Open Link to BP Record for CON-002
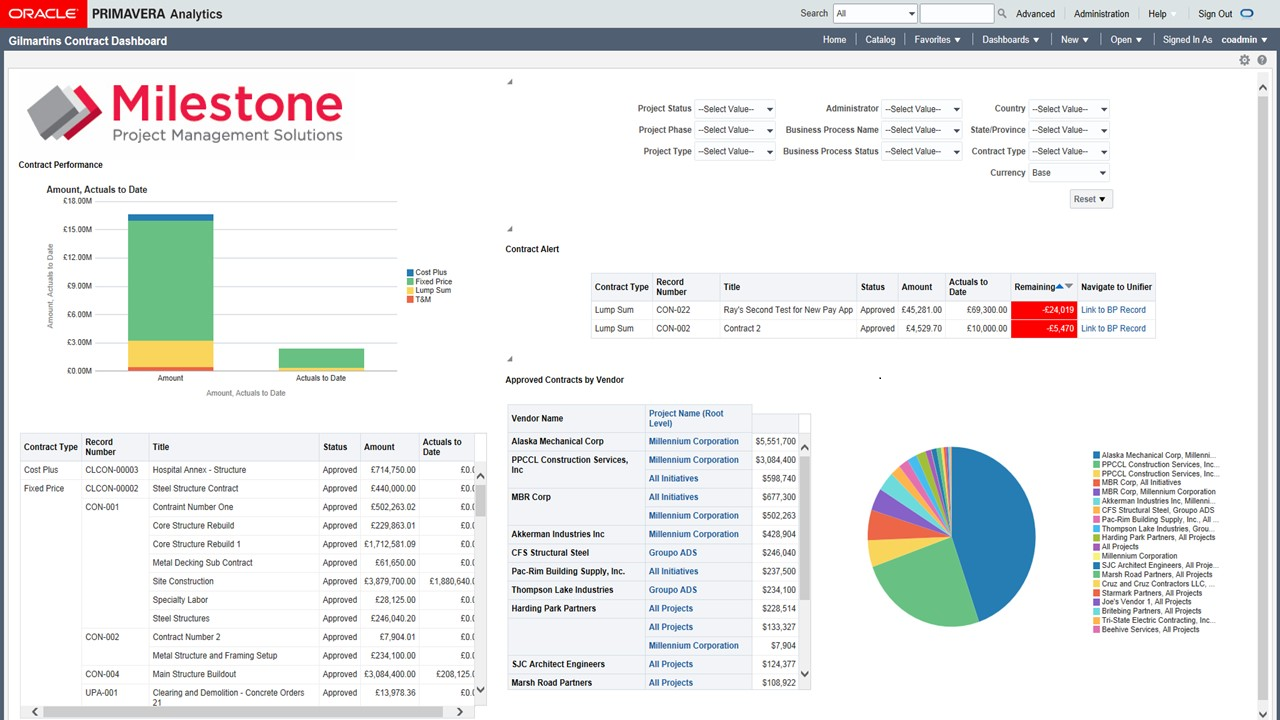 tap(1113, 328)
